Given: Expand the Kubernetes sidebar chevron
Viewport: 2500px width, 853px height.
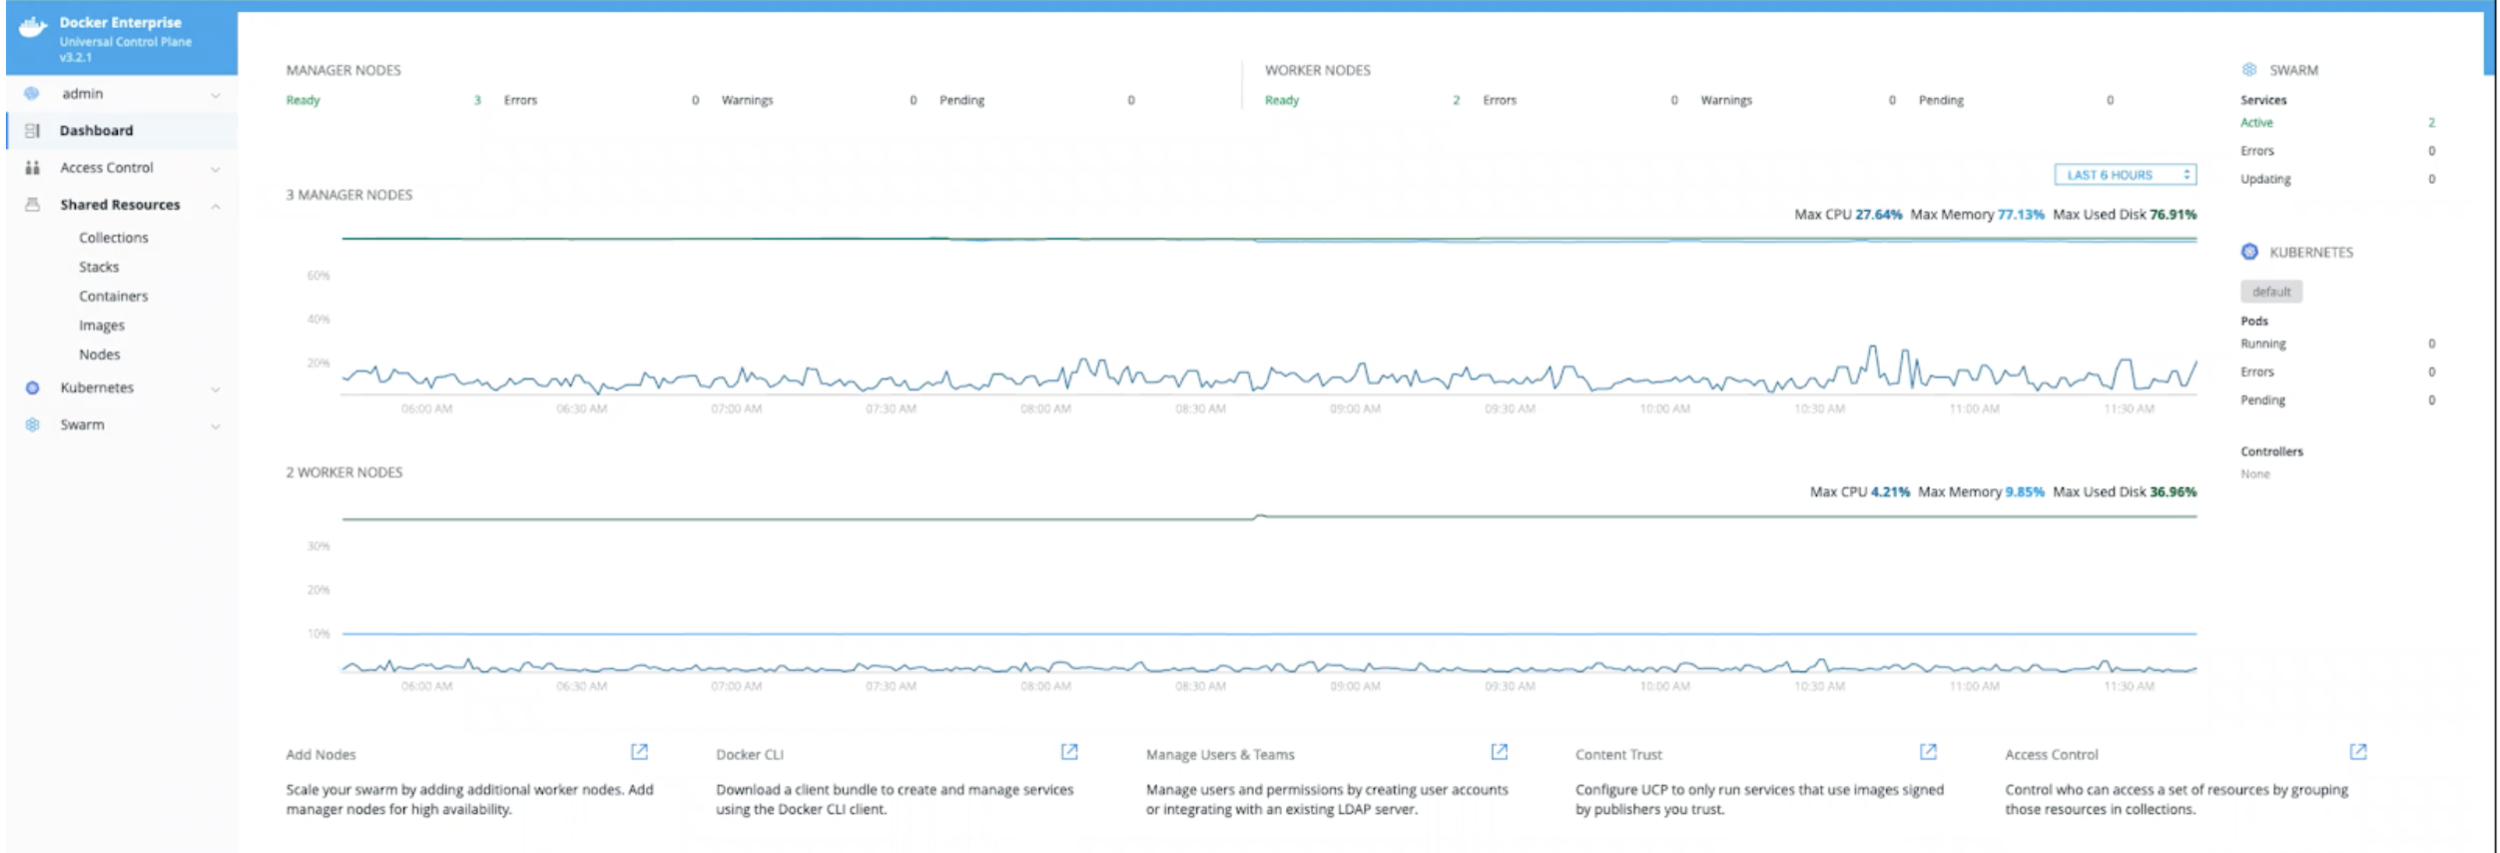Looking at the screenshot, I should tap(215, 389).
